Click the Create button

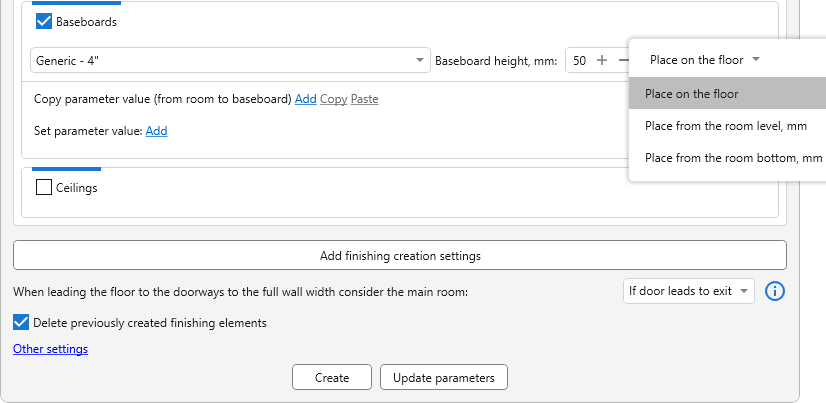332,377
